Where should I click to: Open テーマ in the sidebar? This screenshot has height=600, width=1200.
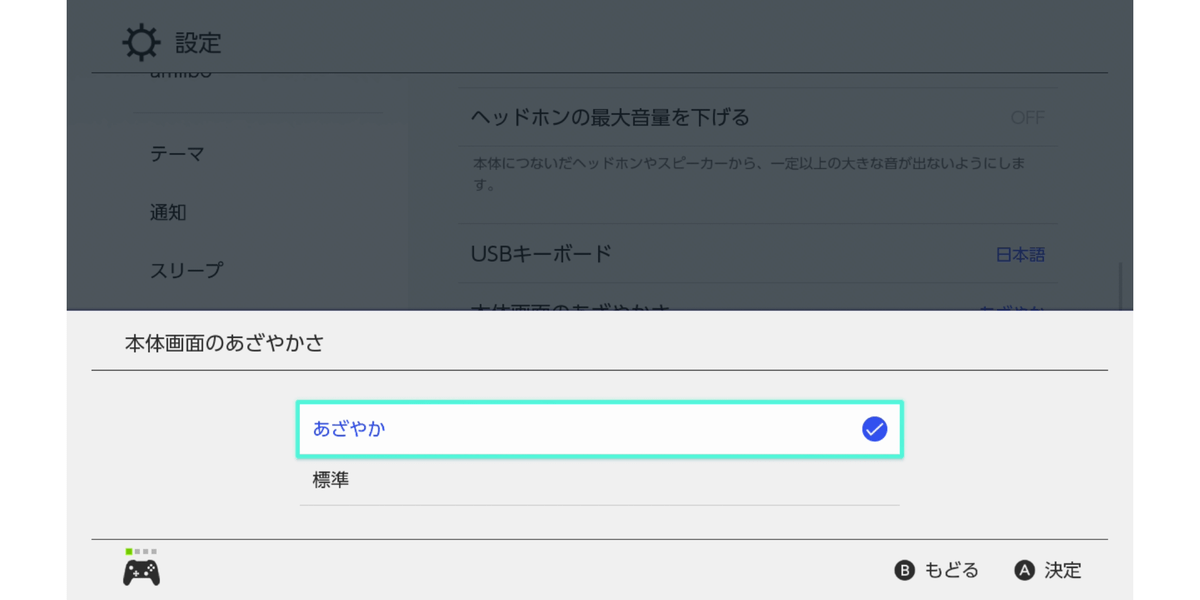[x=177, y=154]
